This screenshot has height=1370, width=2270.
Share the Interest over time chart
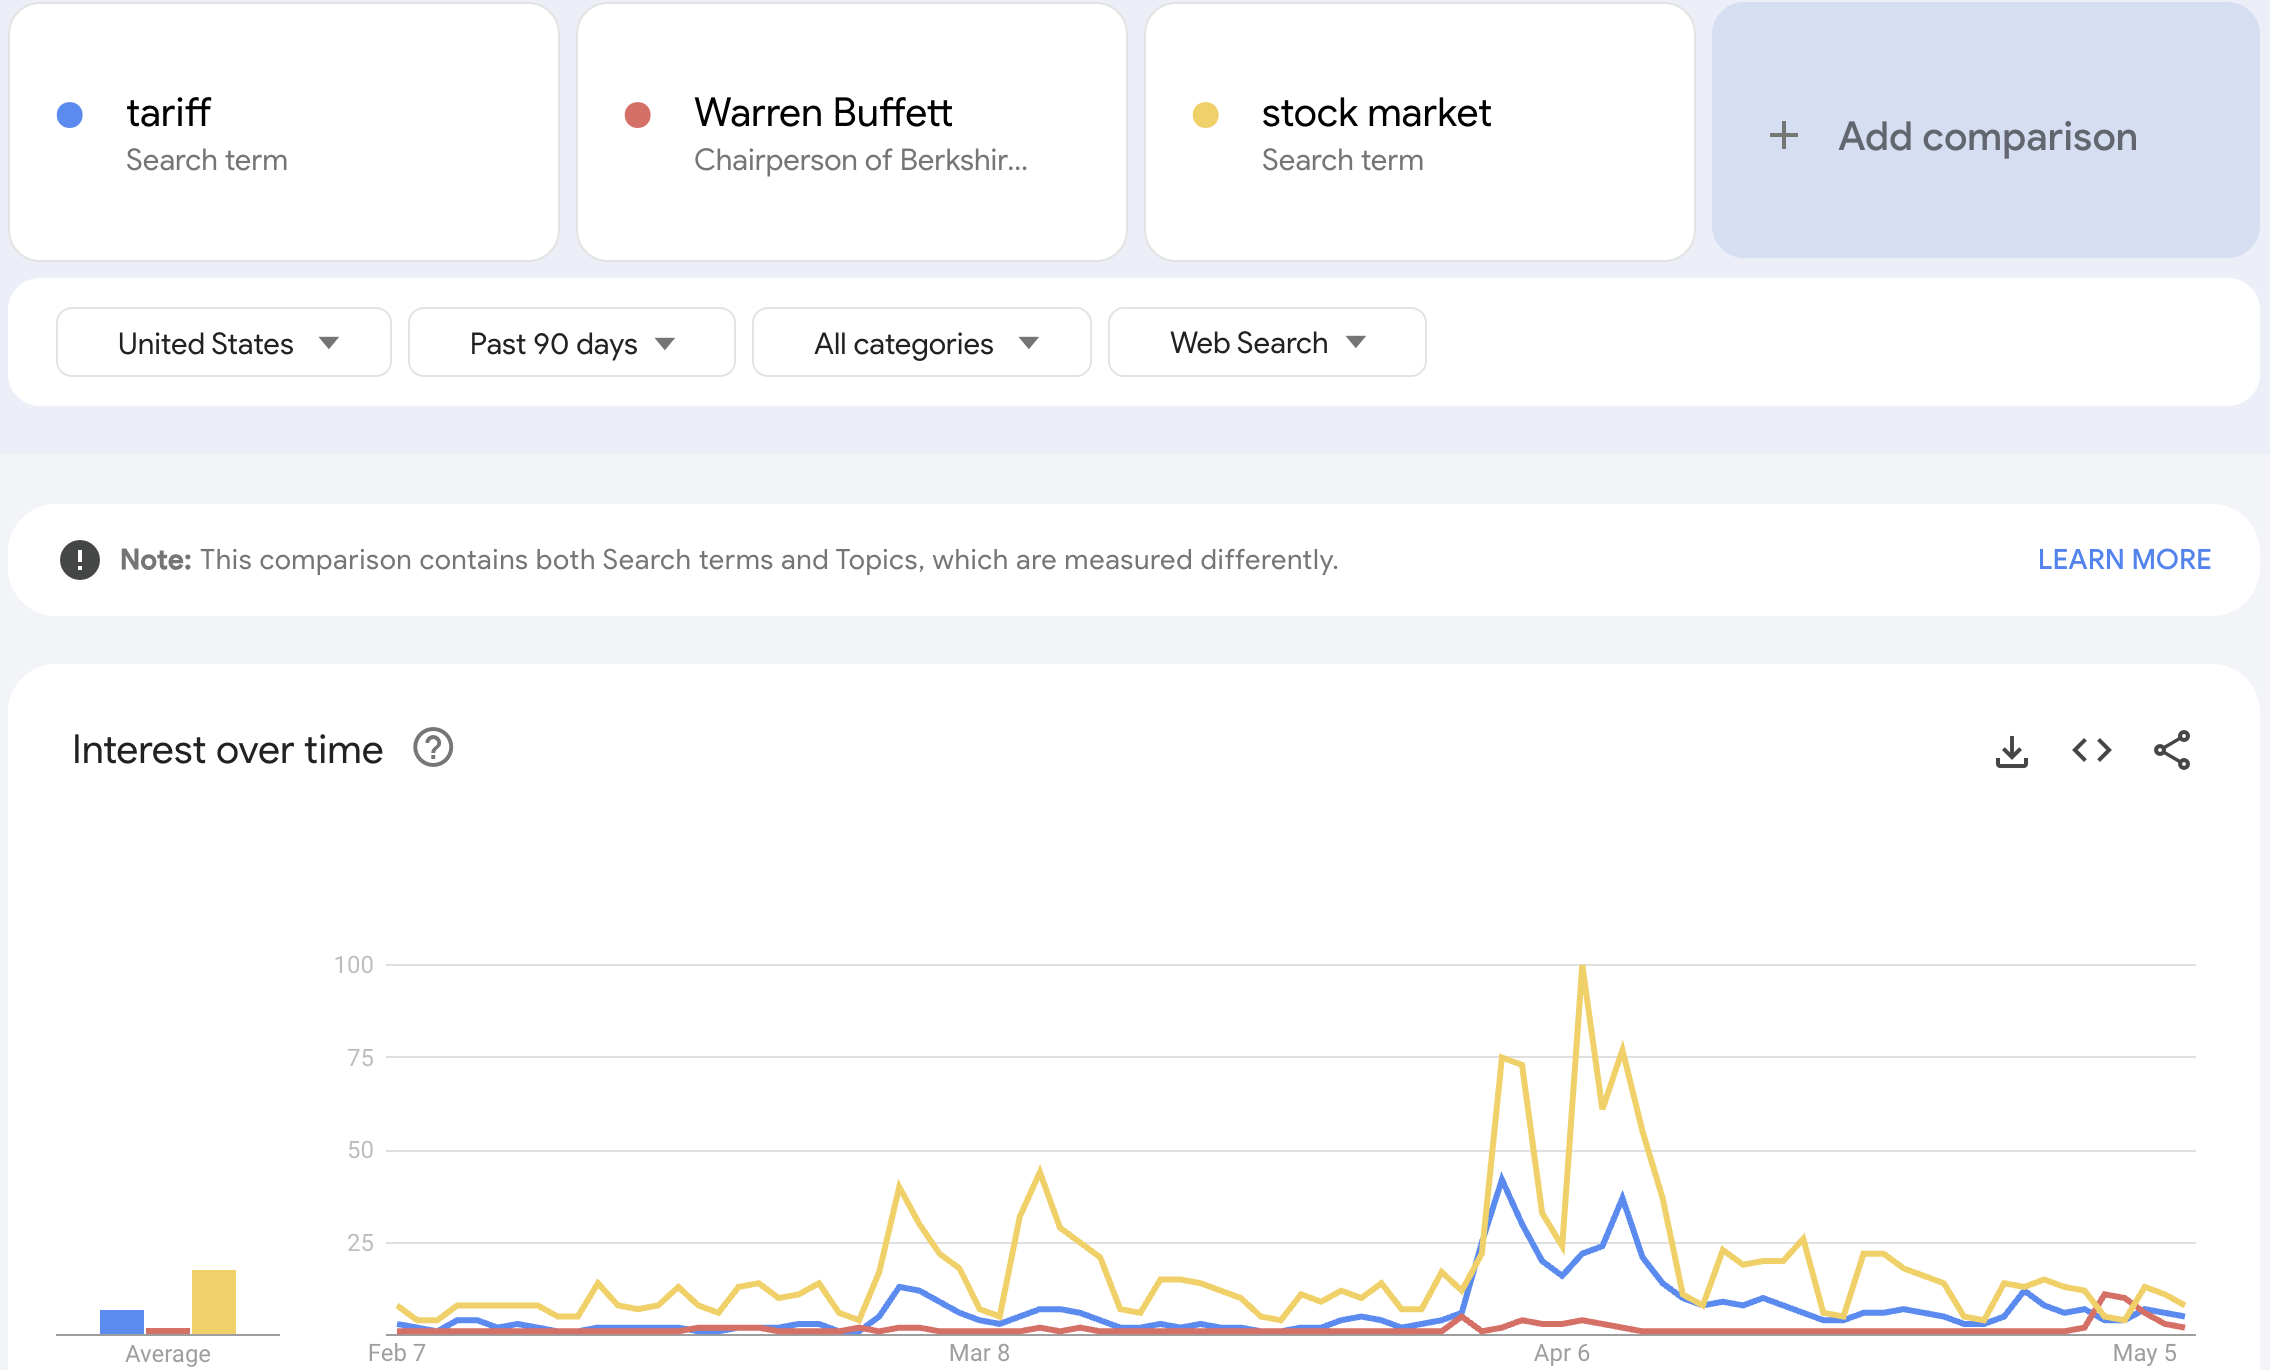[x=2172, y=750]
